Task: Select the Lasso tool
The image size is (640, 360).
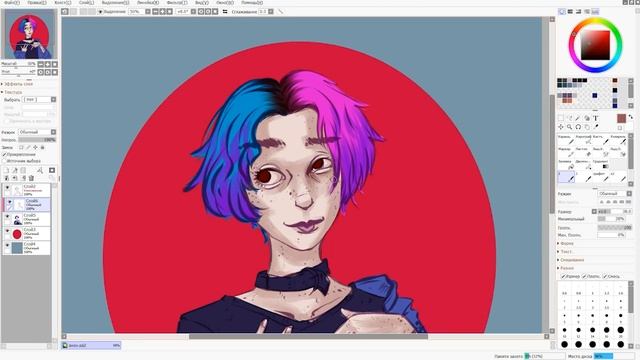Action: [x=569, y=118]
